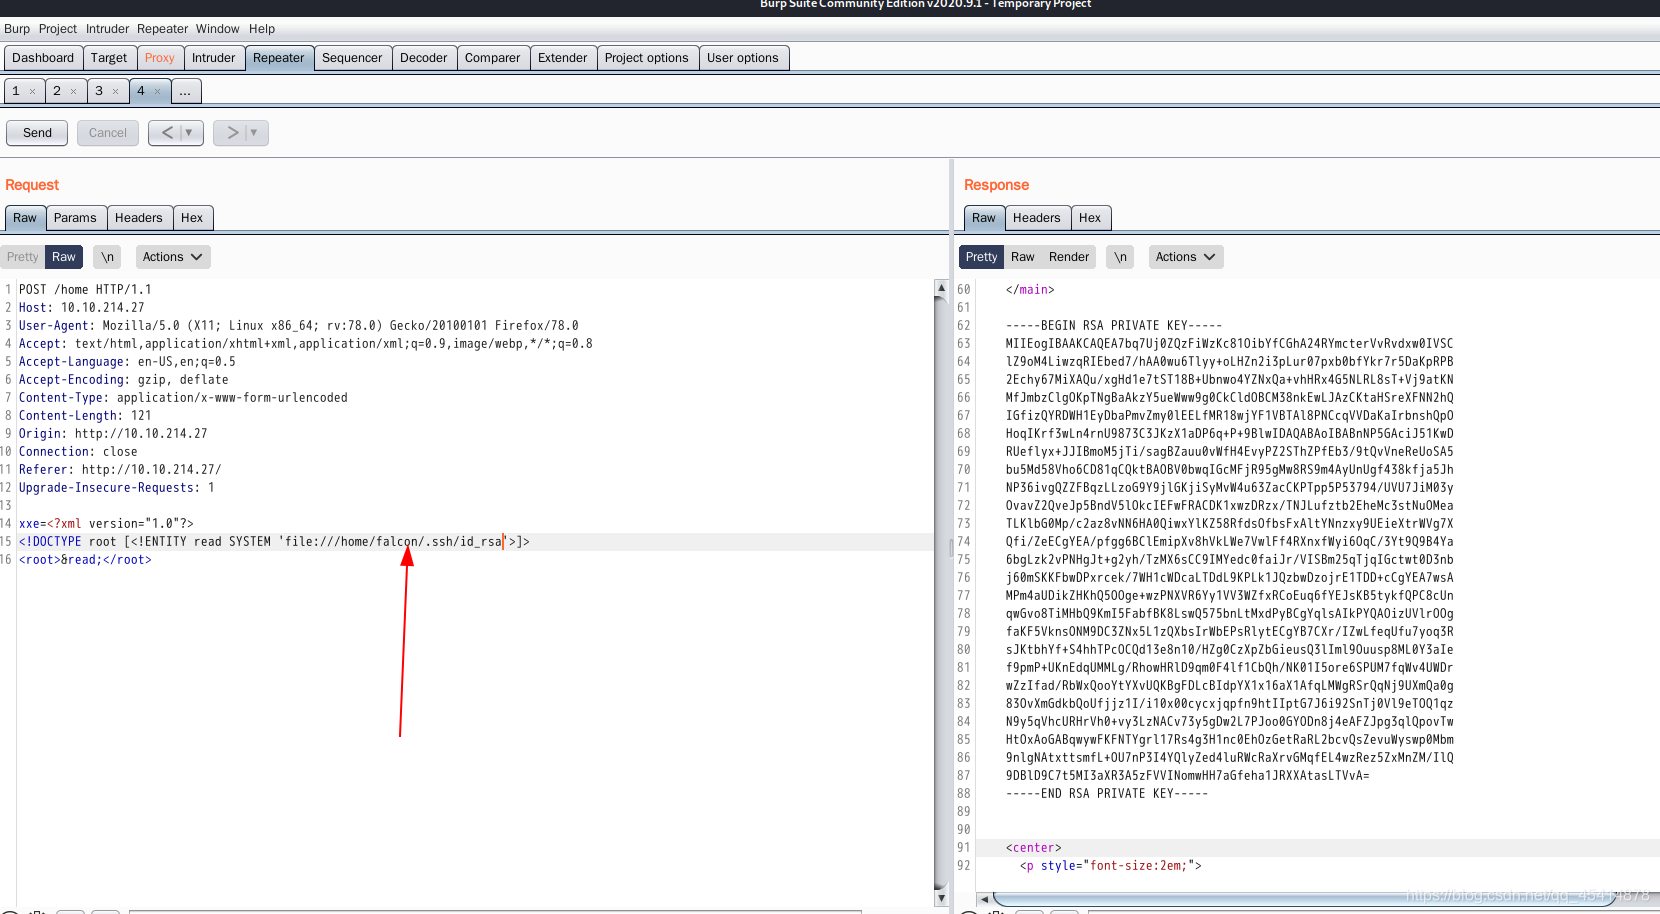
Task: Open the Repeater menu in menu bar
Action: (x=162, y=29)
